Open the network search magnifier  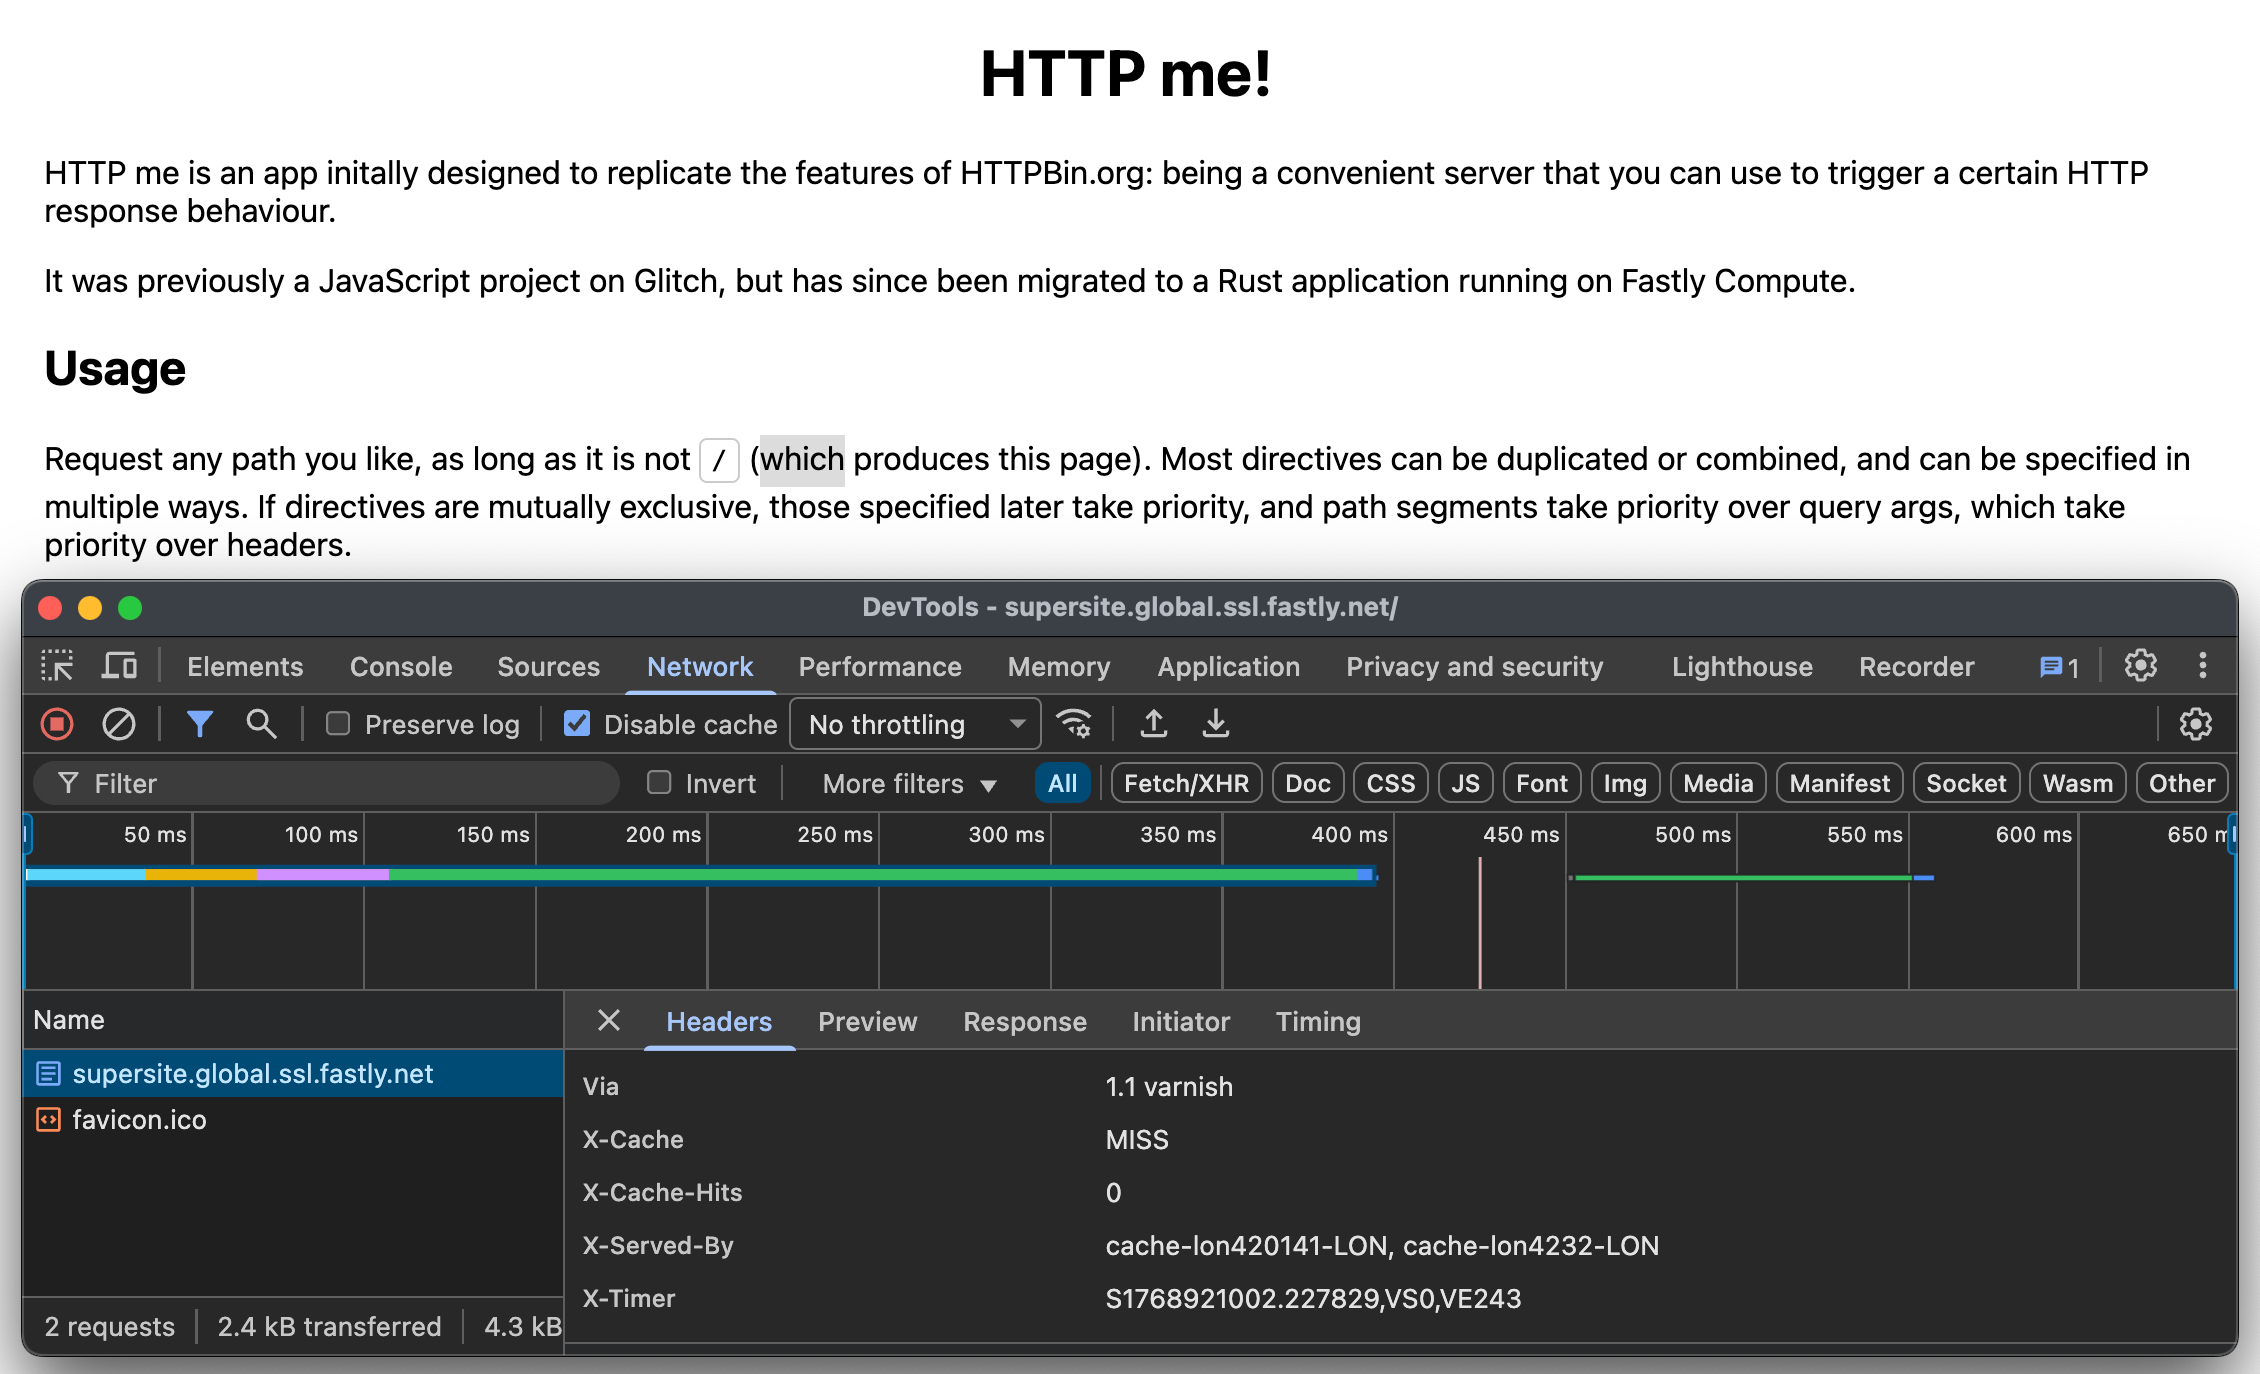point(261,724)
